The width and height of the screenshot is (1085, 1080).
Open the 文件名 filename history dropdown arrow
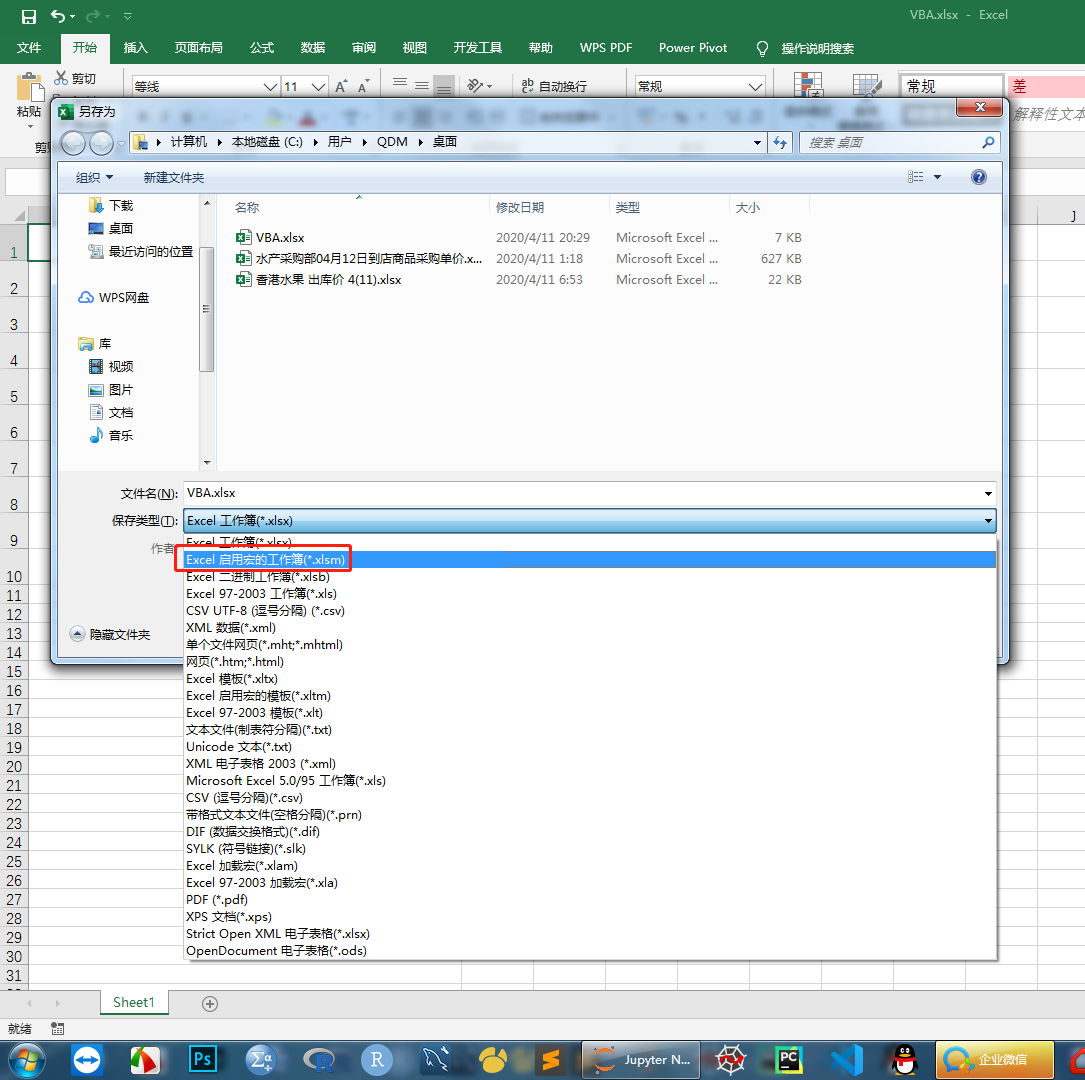tap(988, 493)
